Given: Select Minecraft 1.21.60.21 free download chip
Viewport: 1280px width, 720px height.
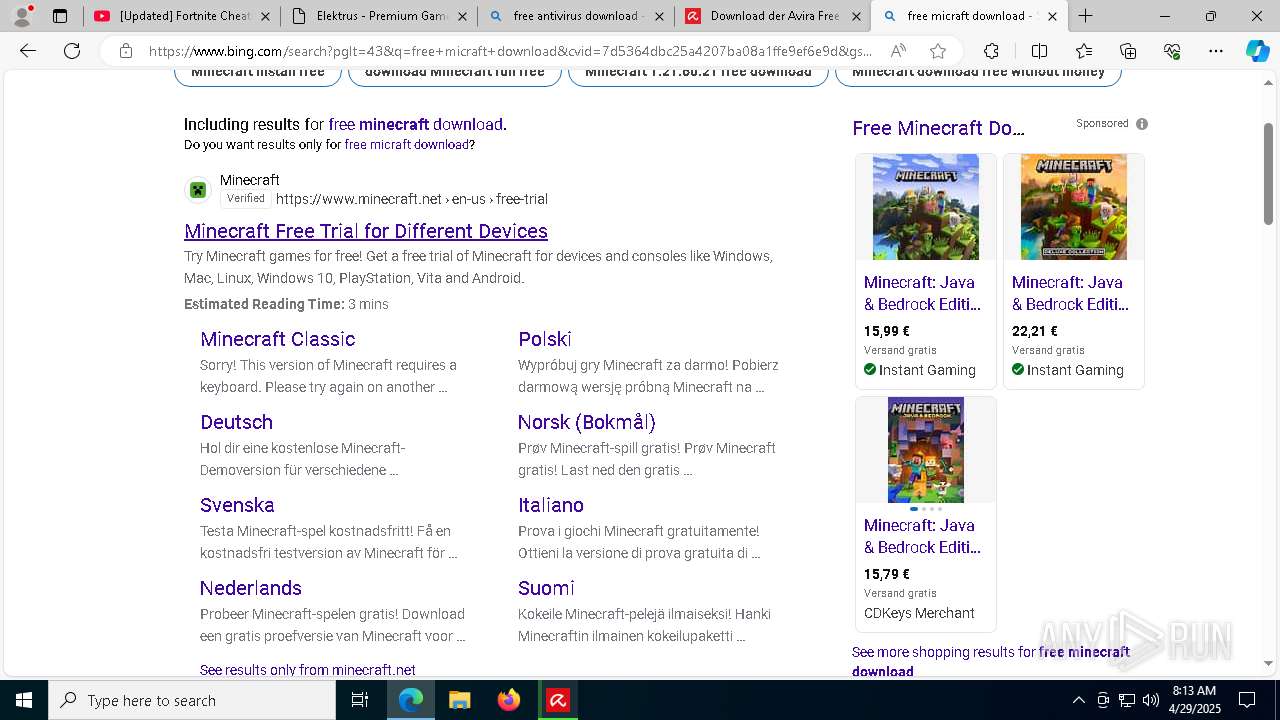Looking at the screenshot, I should pyautogui.click(x=698, y=72).
